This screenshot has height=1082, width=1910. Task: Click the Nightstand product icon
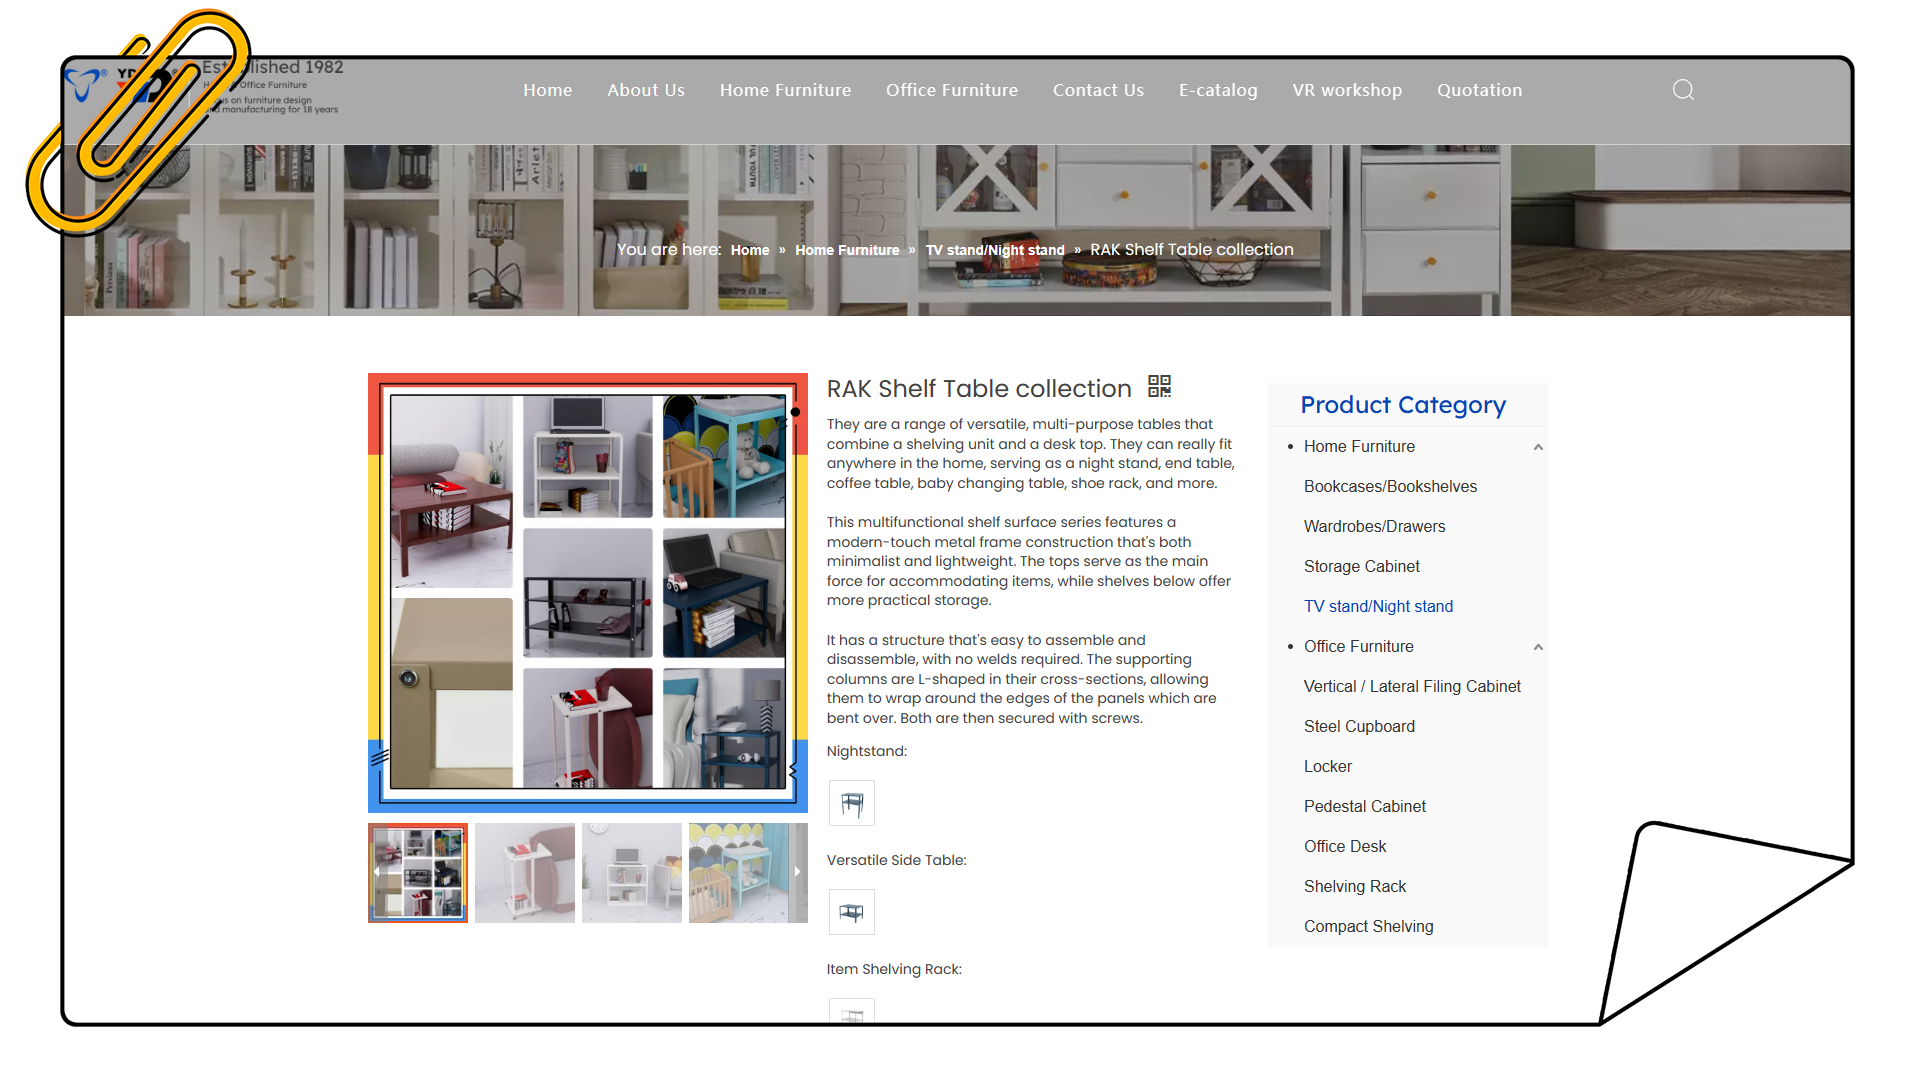point(851,803)
